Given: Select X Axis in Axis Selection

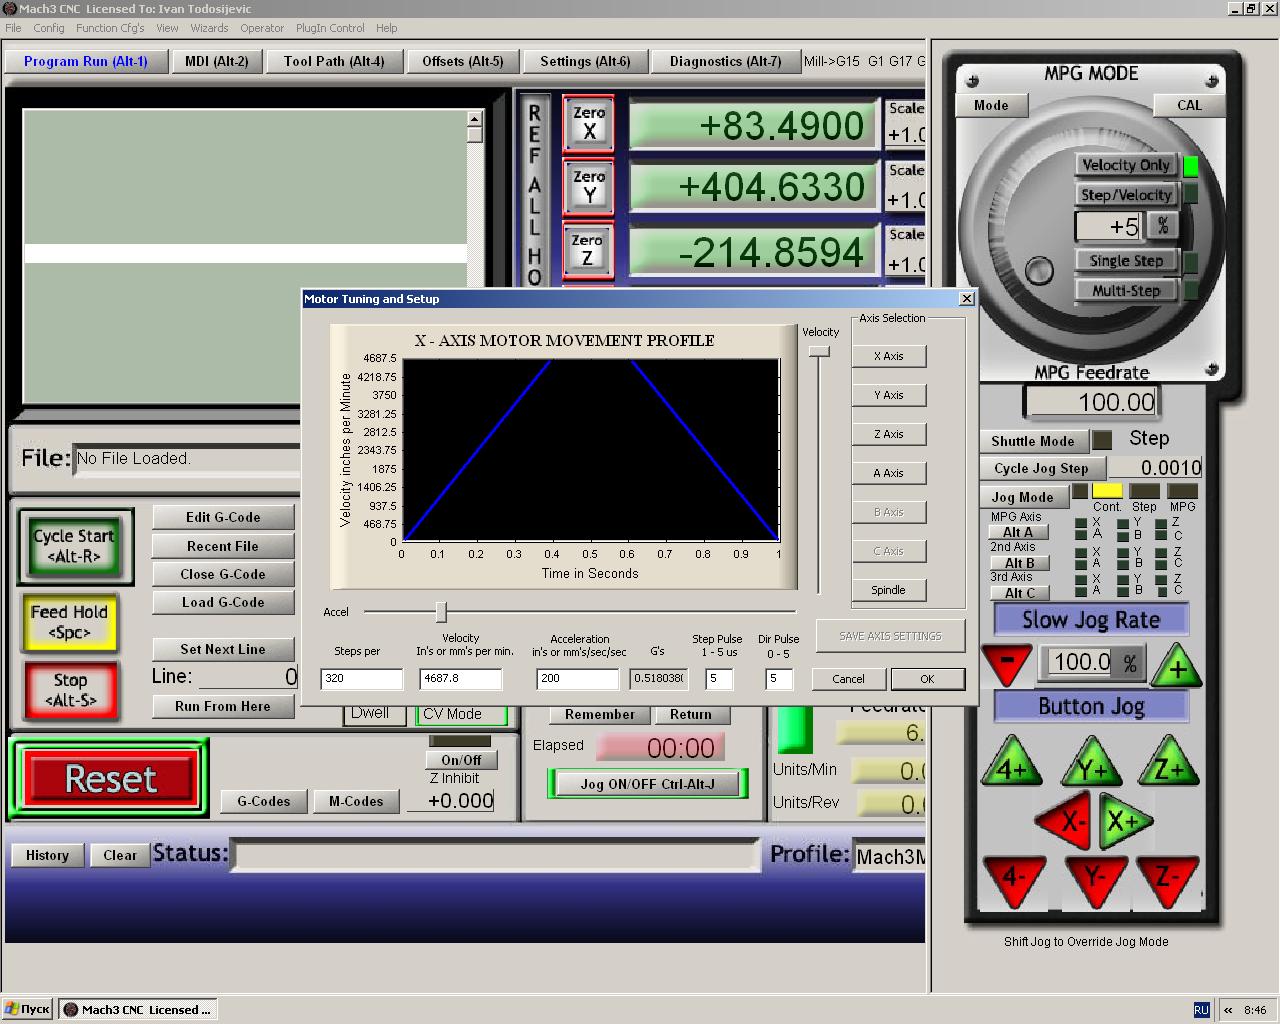Looking at the screenshot, I should coord(888,356).
